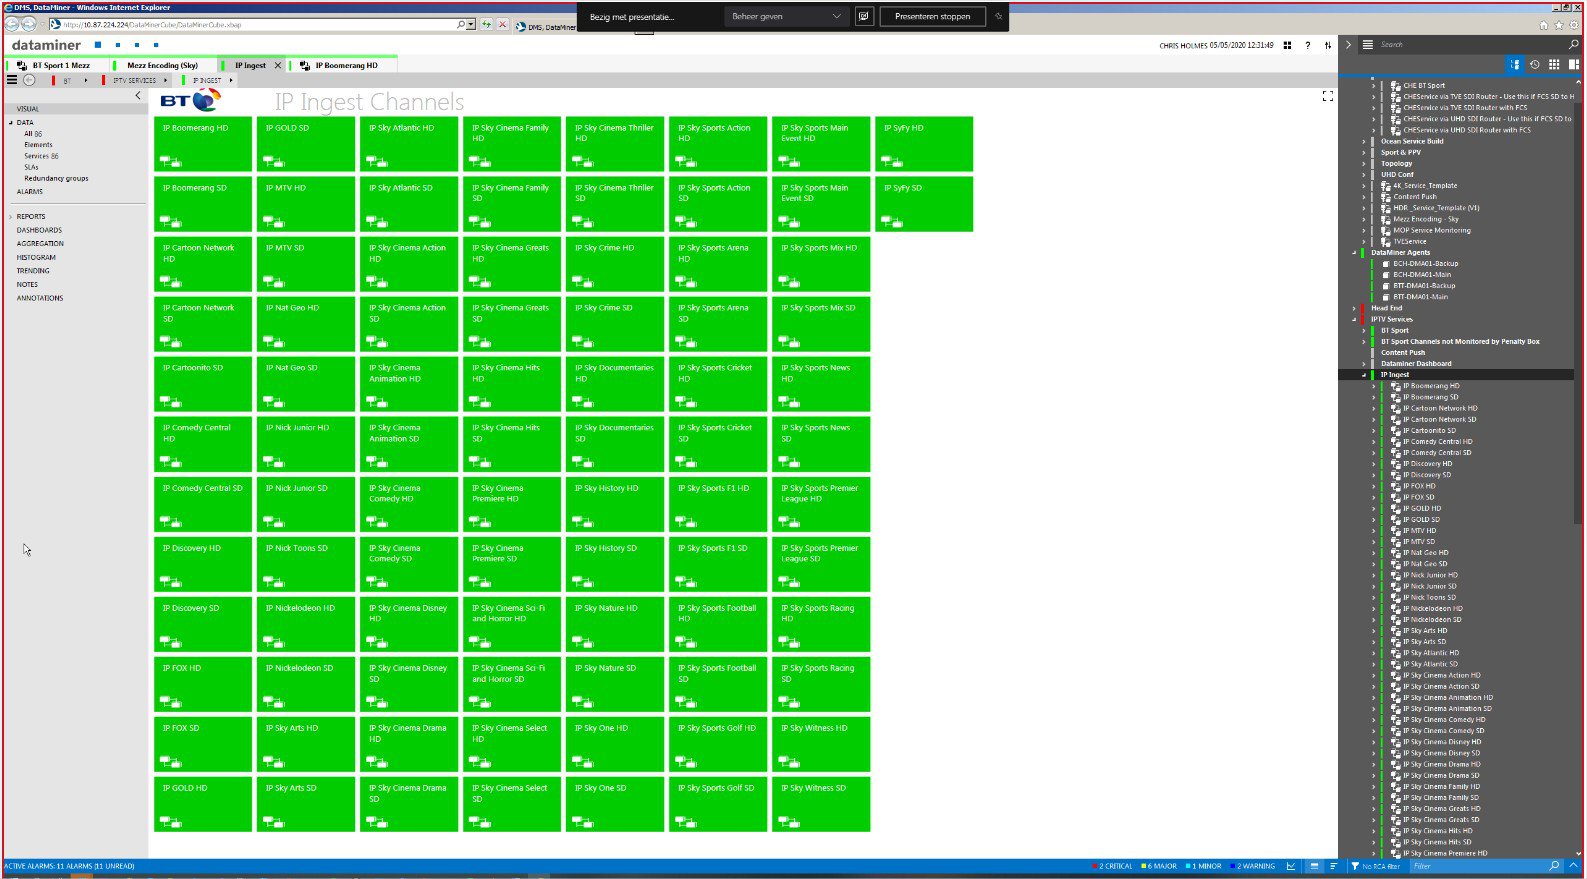Go back using the circular back arrow
The height and width of the screenshot is (879, 1587).
pos(29,80)
